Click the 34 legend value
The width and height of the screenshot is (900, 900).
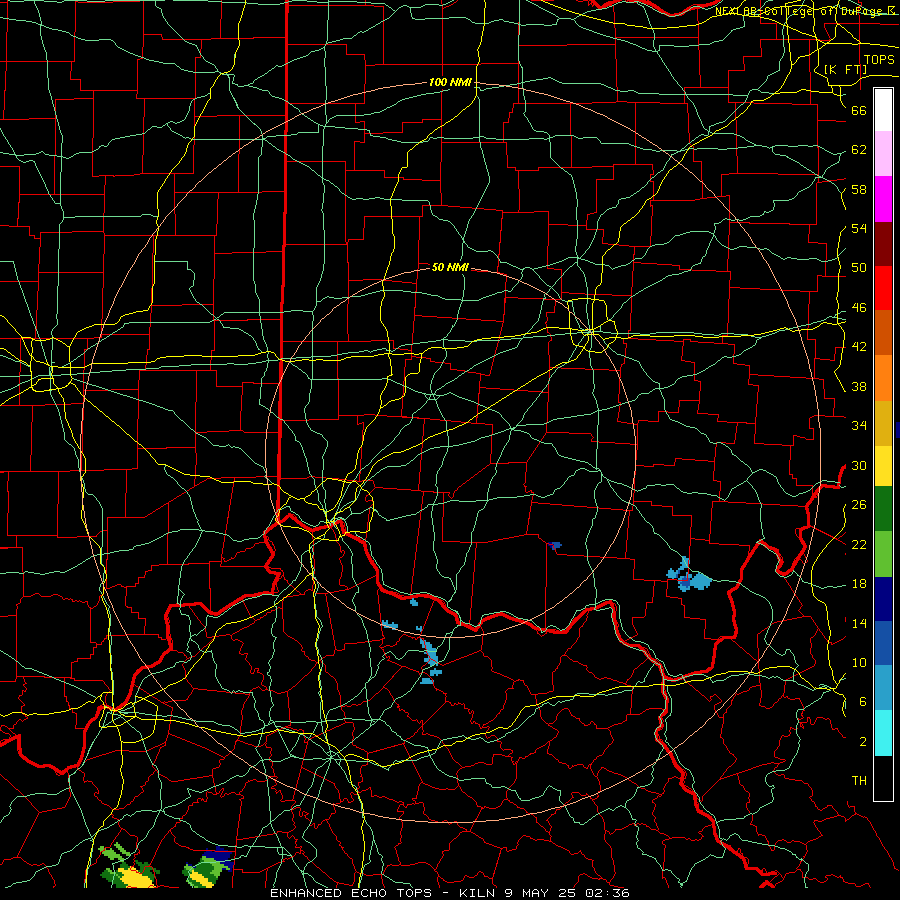pyautogui.click(x=859, y=426)
